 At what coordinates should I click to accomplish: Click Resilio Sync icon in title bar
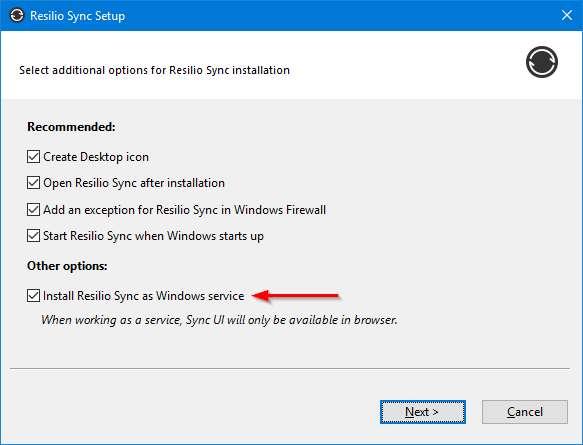pos(17,16)
